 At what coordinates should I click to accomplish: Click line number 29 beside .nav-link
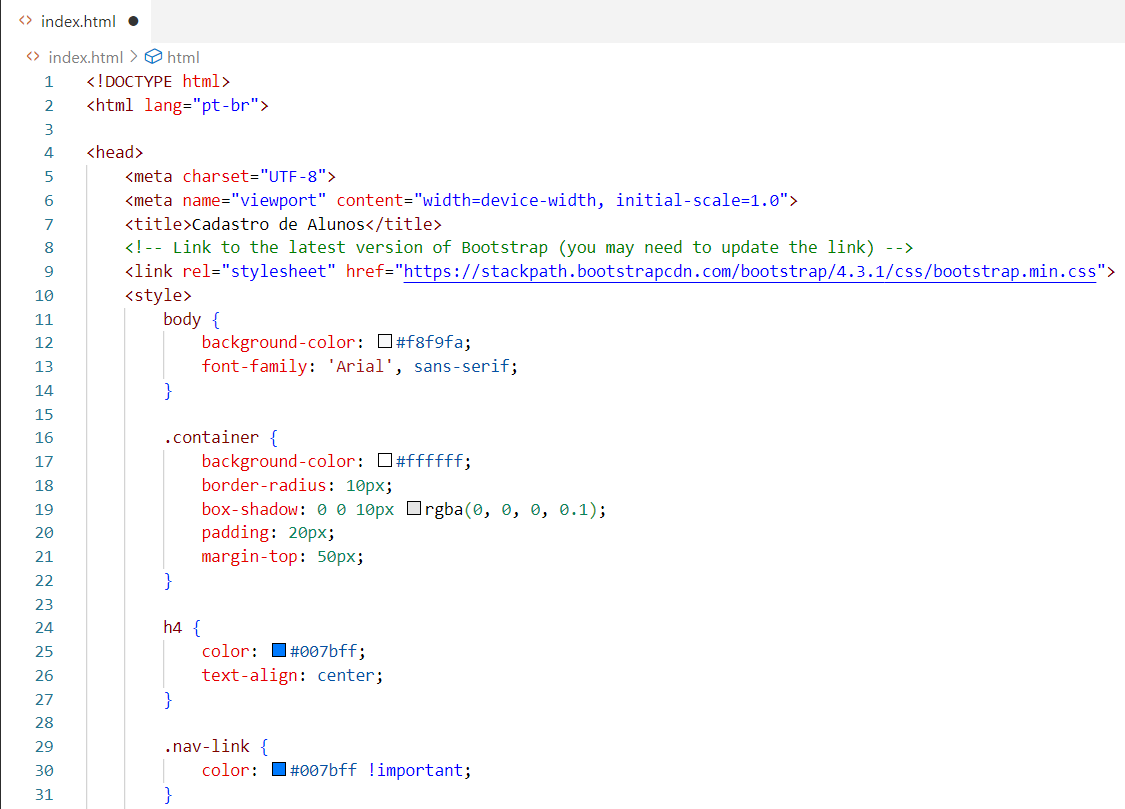(x=44, y=746)
